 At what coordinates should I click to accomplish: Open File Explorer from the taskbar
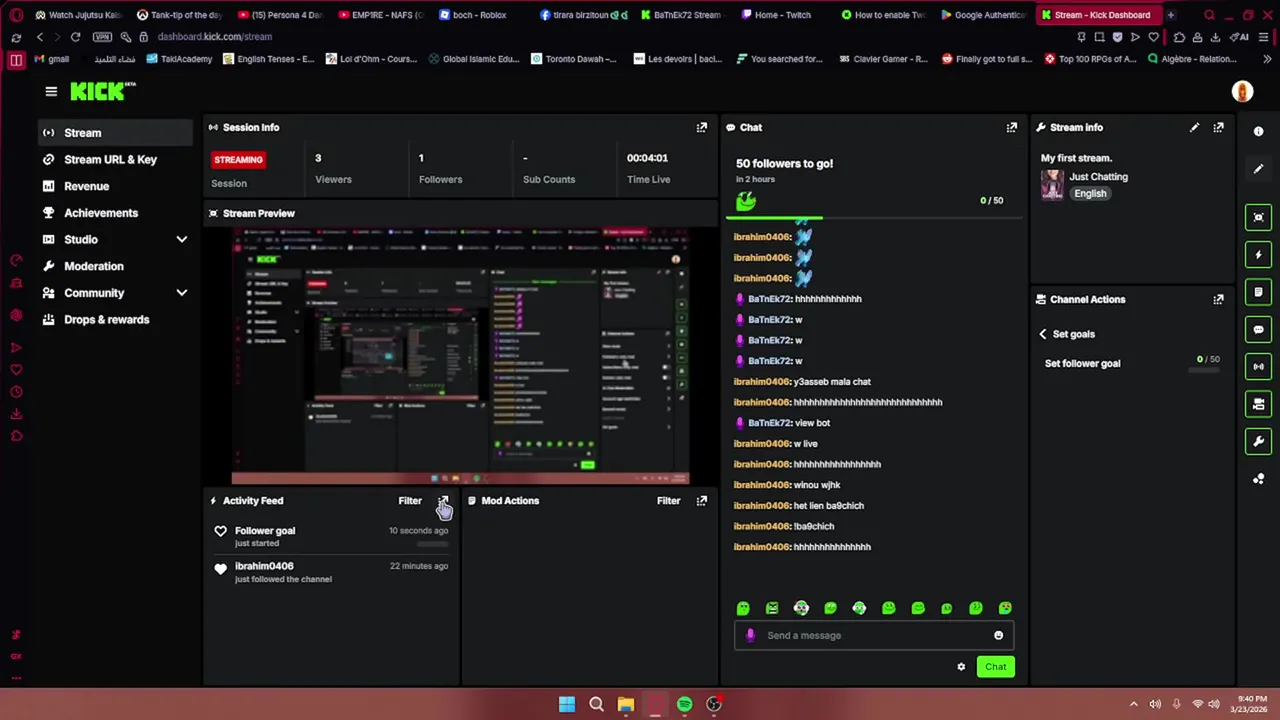[x=625, y=704]
